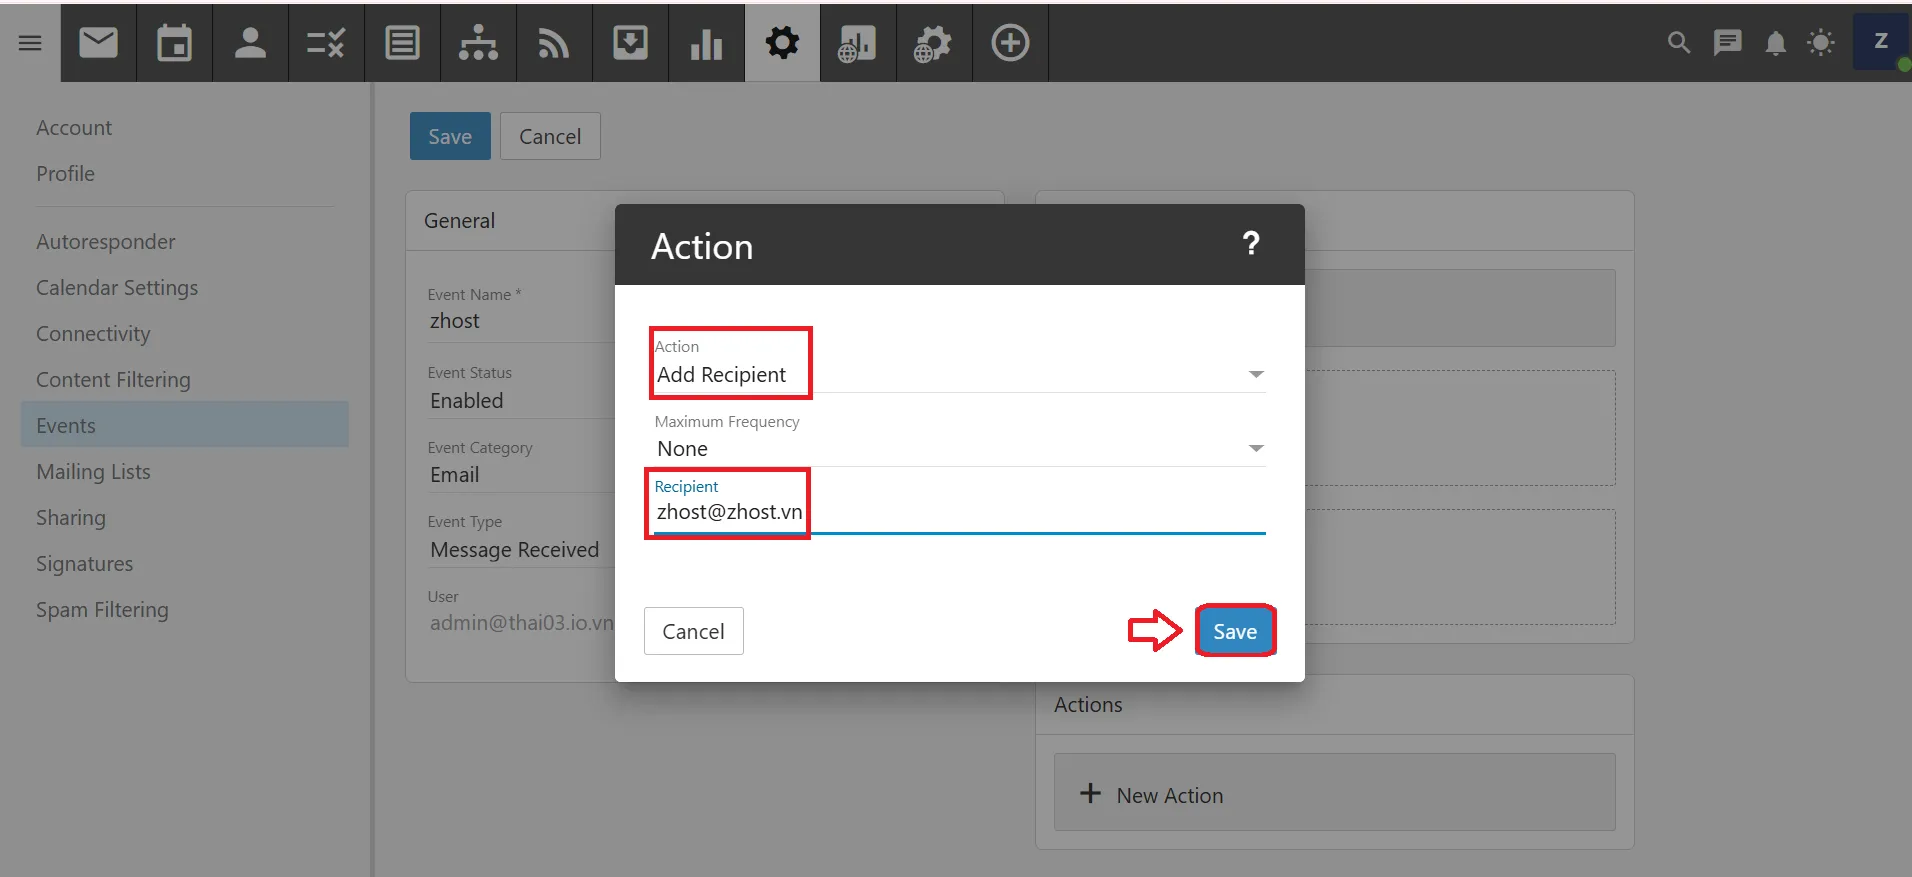
Task: Open the Contacts person icon
Action: [250, 43]
